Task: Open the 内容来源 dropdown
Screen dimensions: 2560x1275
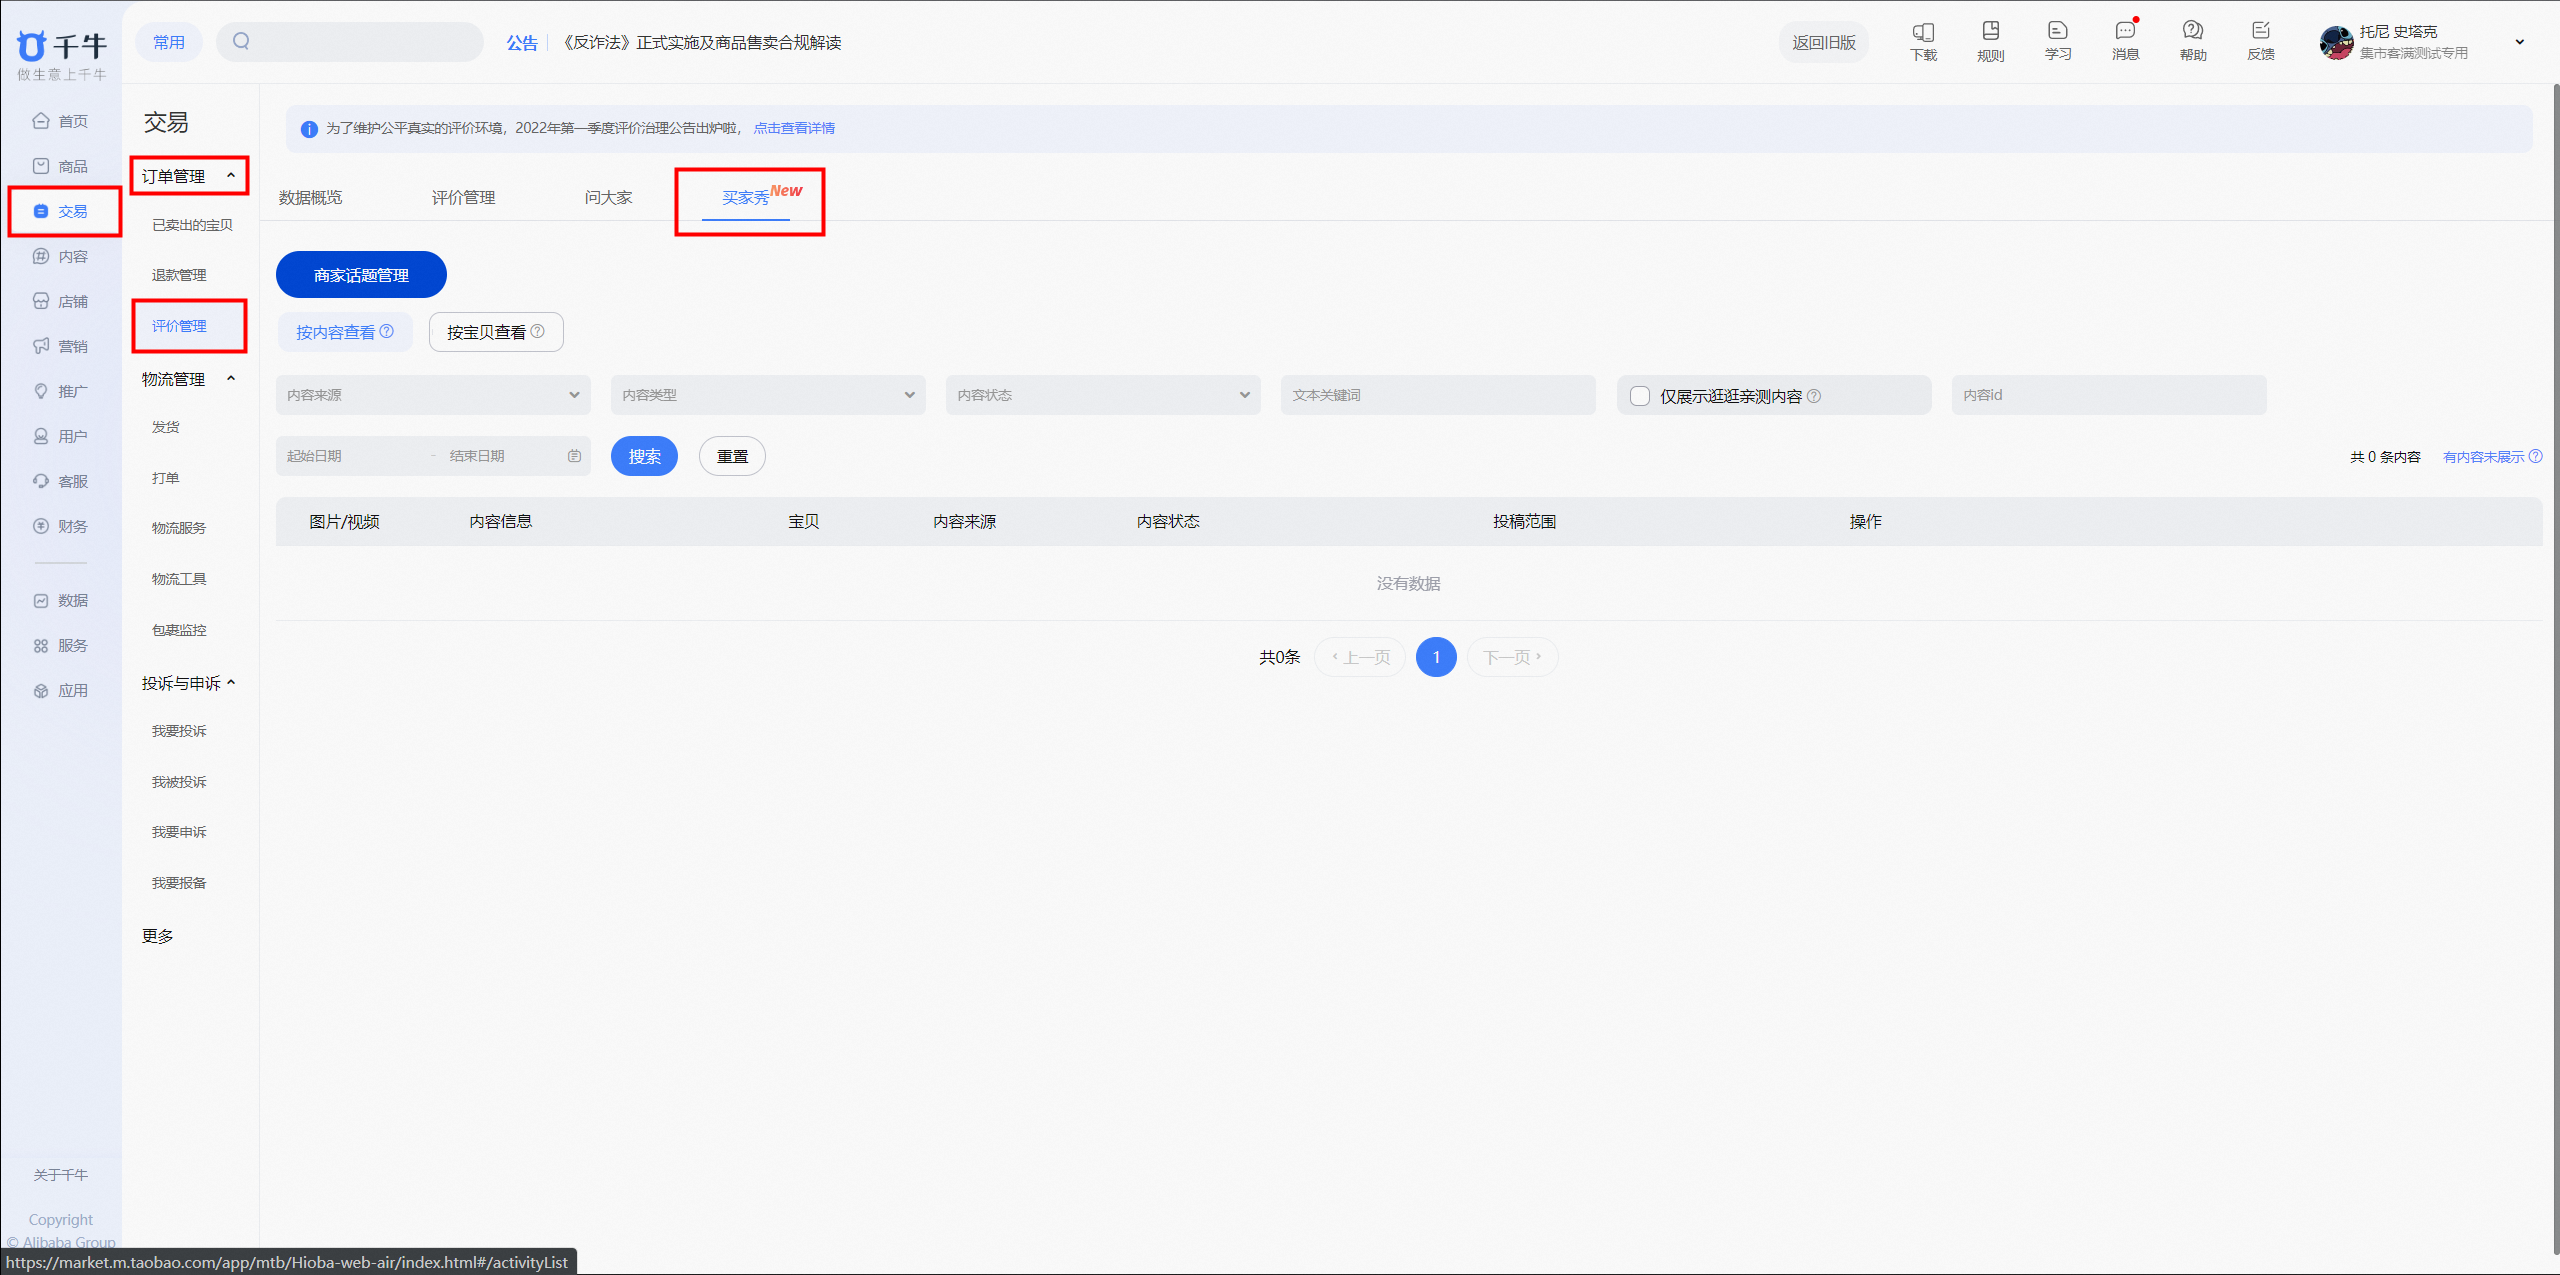Action: click(x=433, y=395)
